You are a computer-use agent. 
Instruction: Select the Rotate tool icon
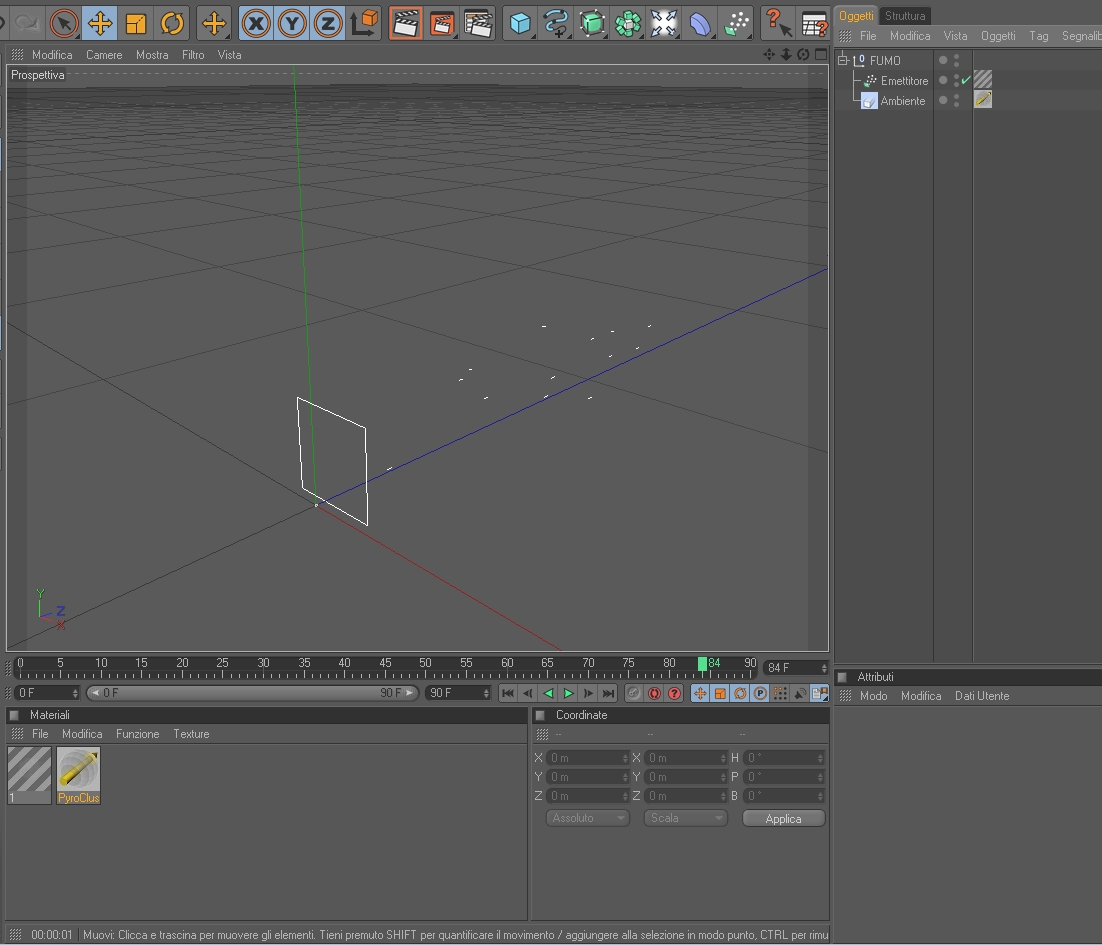point(171,23)
